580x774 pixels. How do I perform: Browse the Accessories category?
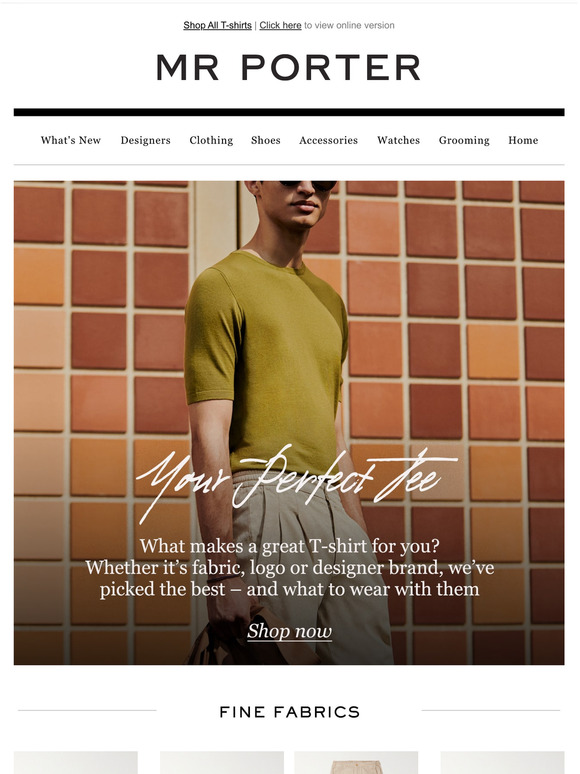tap(328, 140)
